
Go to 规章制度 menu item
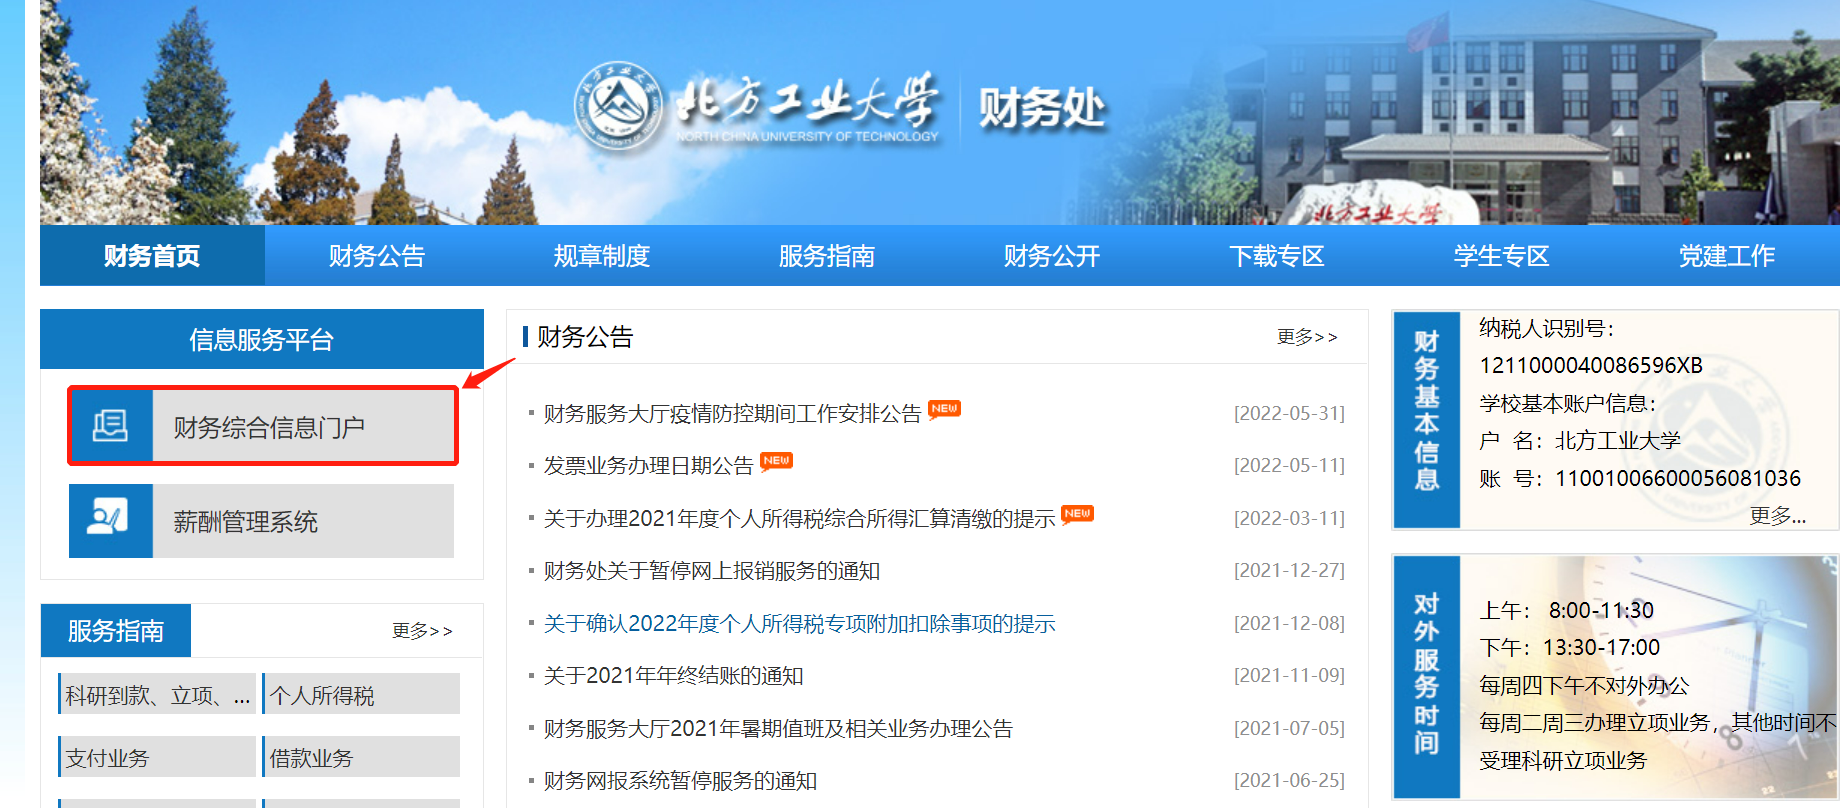[x=602, y=256]
